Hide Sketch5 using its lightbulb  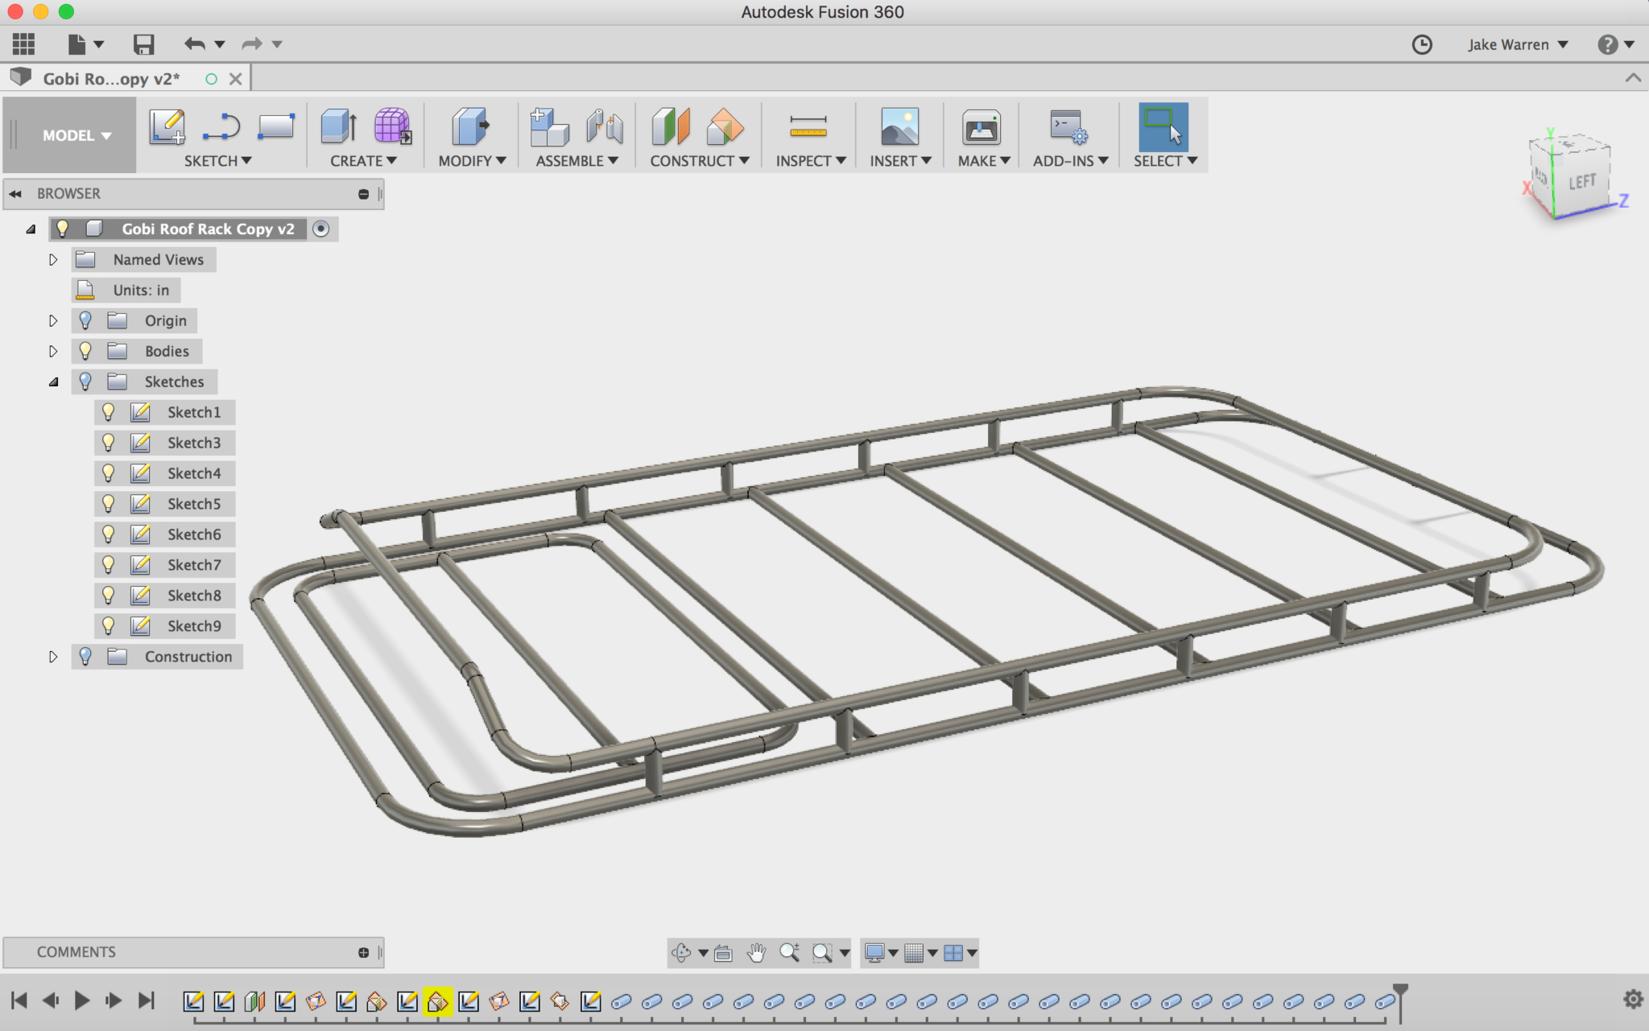[108, 504]
